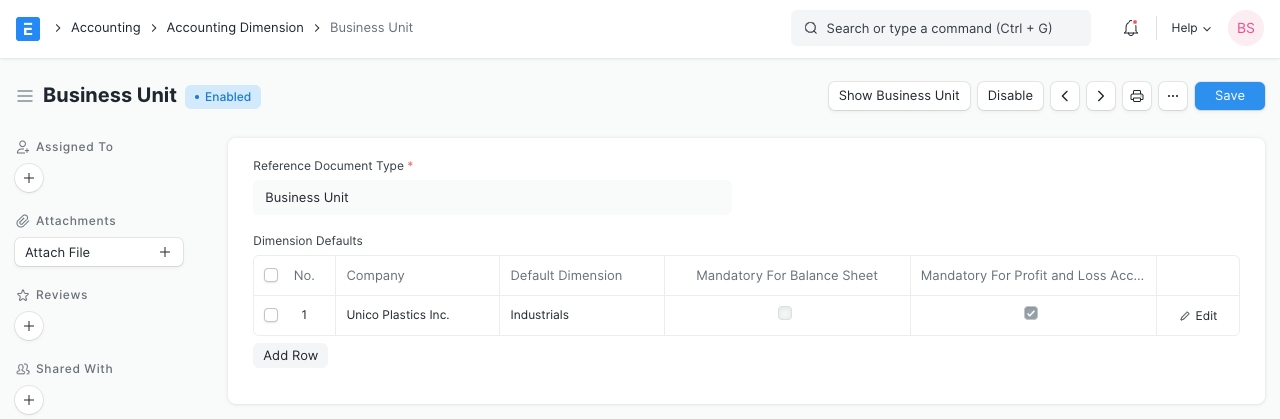Click the print icon
The height and width of the screenshot is (419, 1280).
tap(1137, 96)
